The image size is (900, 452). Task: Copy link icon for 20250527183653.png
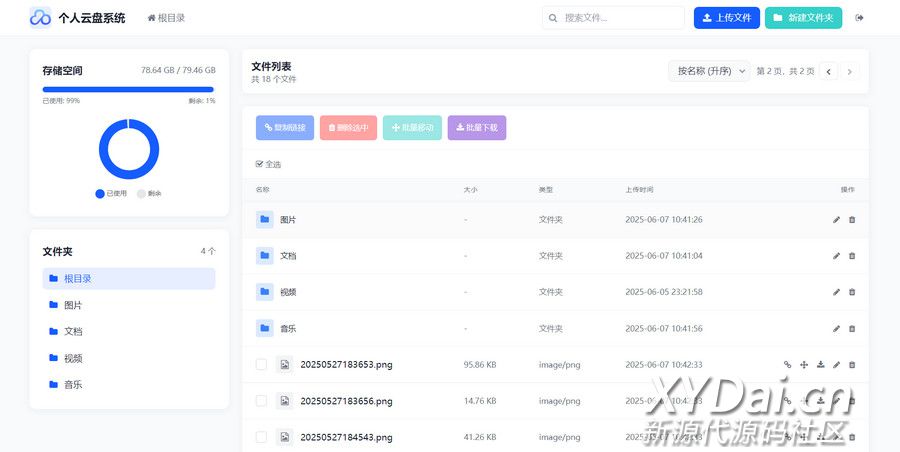pyautogui.click(x=787, y=365)
